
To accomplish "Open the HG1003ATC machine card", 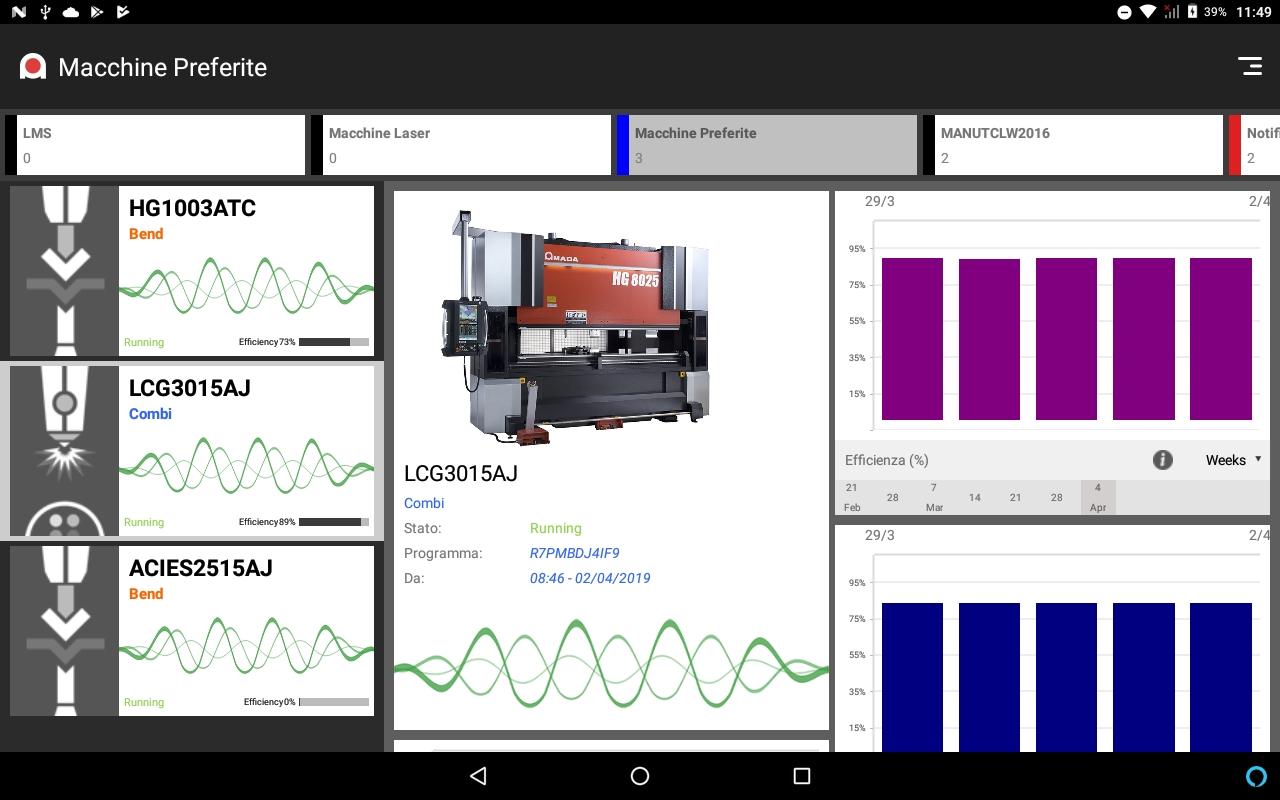I will [192, 270].
